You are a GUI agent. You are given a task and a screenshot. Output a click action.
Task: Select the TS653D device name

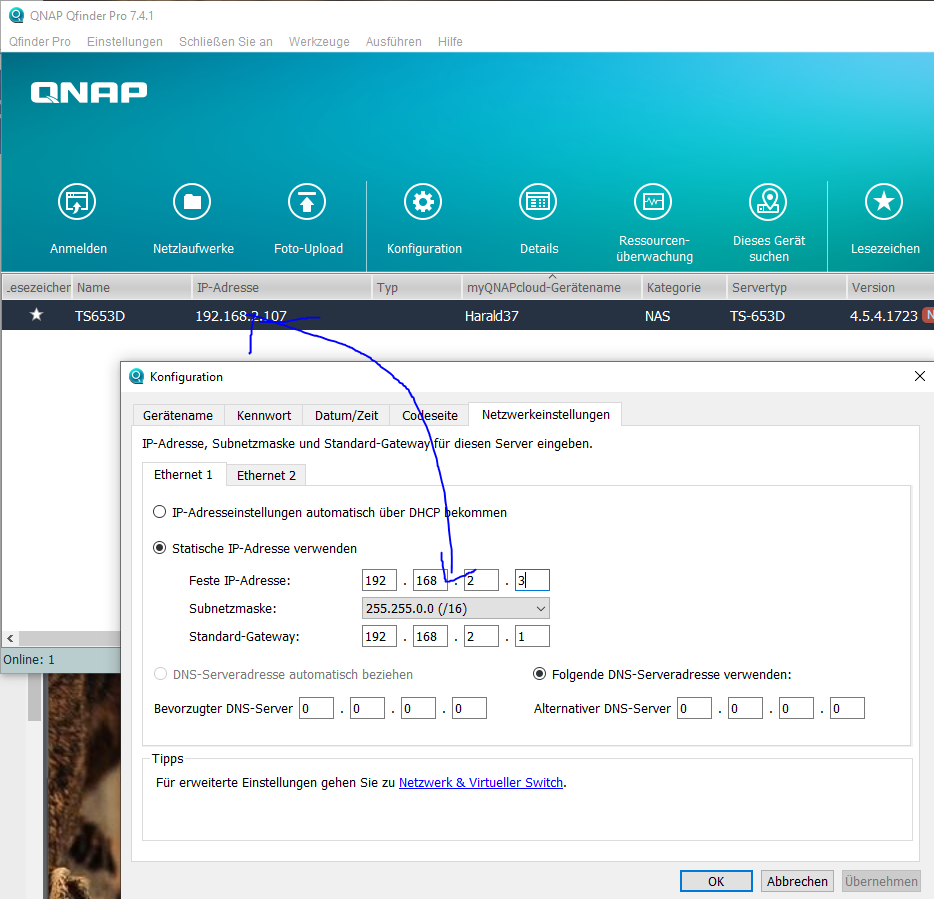pyautogui.click(x=99, y=316)
